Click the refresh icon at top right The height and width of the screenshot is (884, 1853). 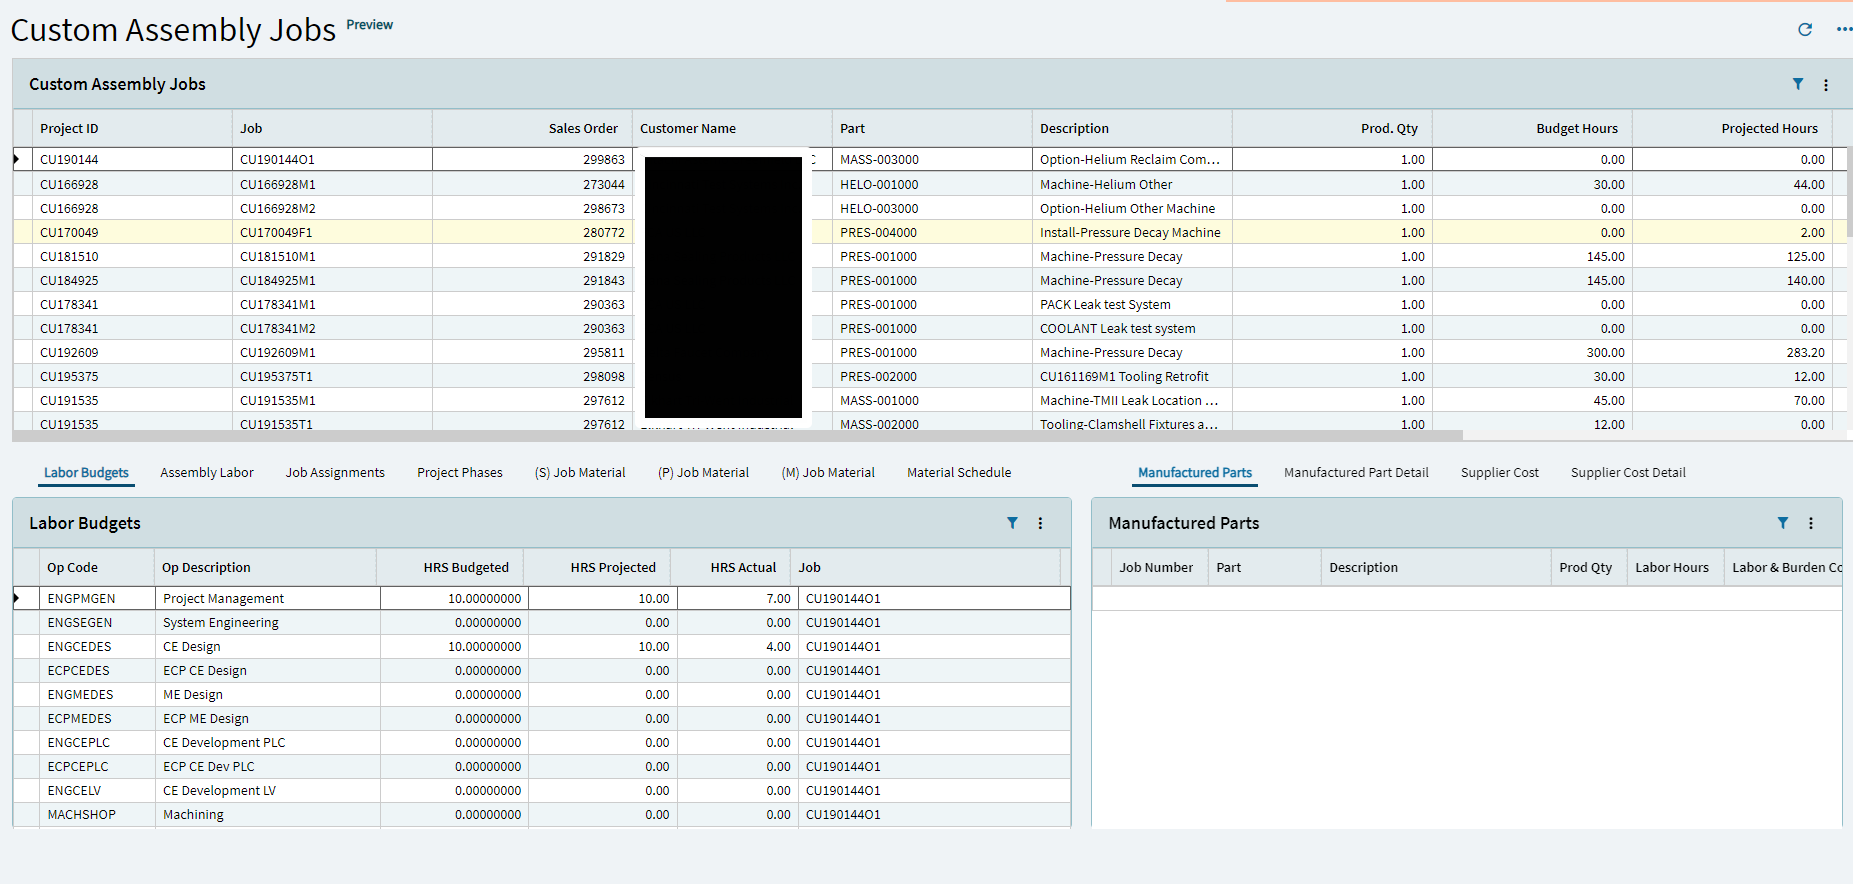coord(1804,29)
